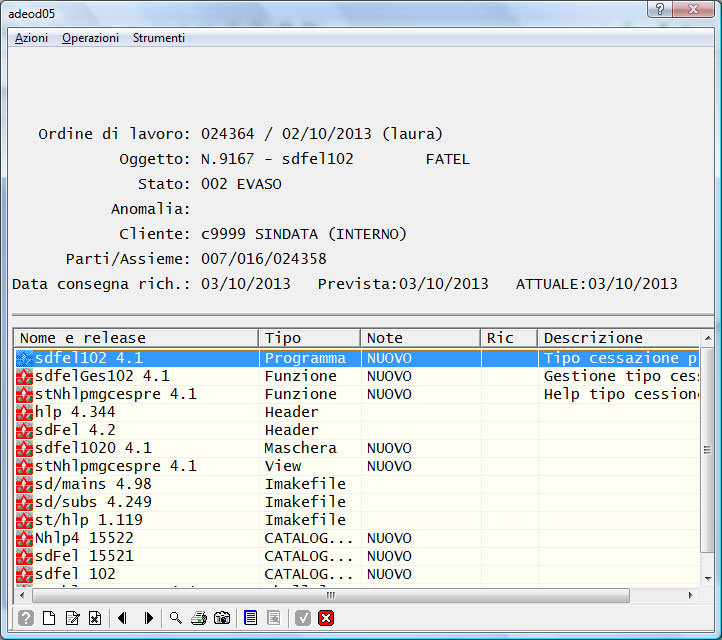Screen dimensions: 722x640
Task: Click the vertical scrollbar thumb
Action: coord(707,450)
